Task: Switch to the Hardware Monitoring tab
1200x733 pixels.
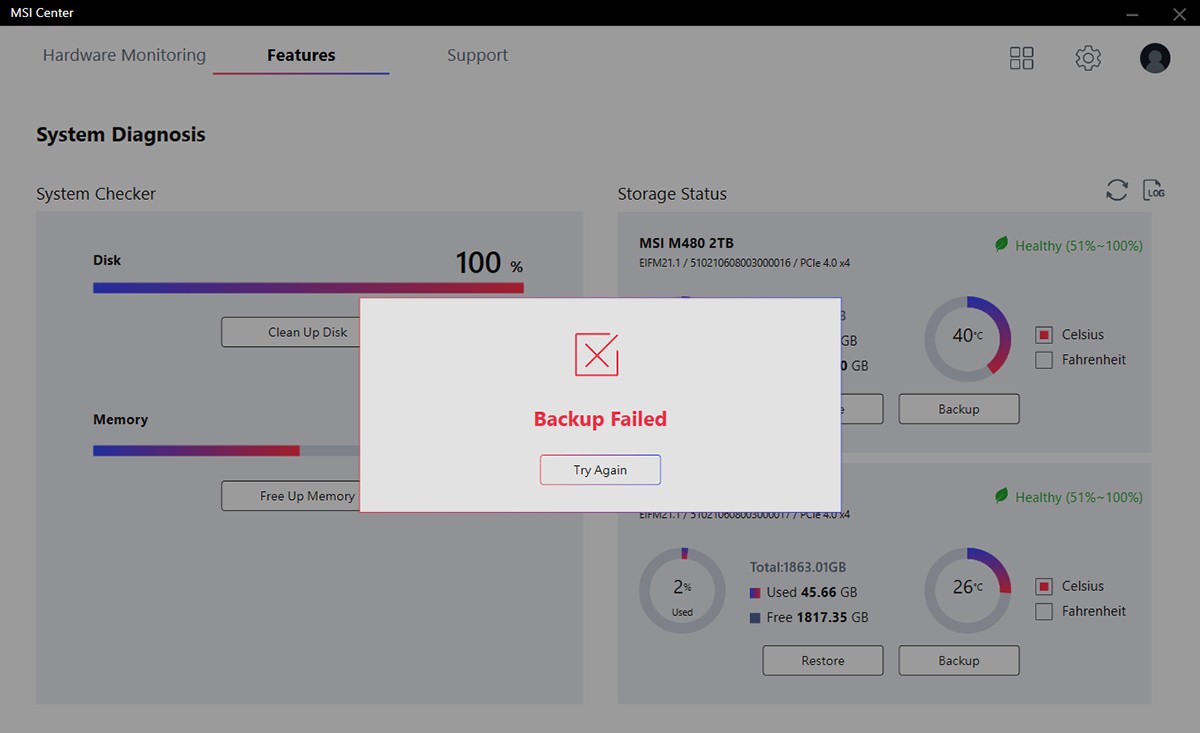Action: pyautogui.click(x=124, y=56)
